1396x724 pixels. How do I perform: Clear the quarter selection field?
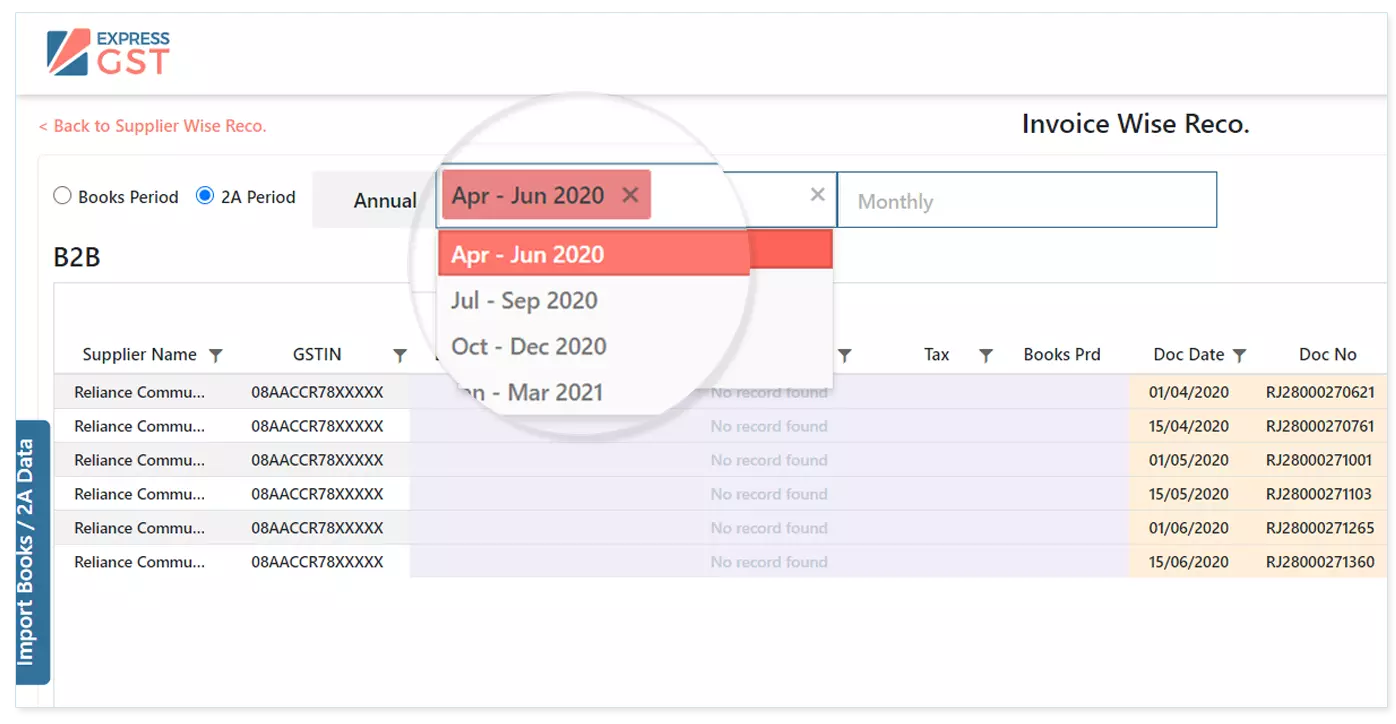[817, 195]
